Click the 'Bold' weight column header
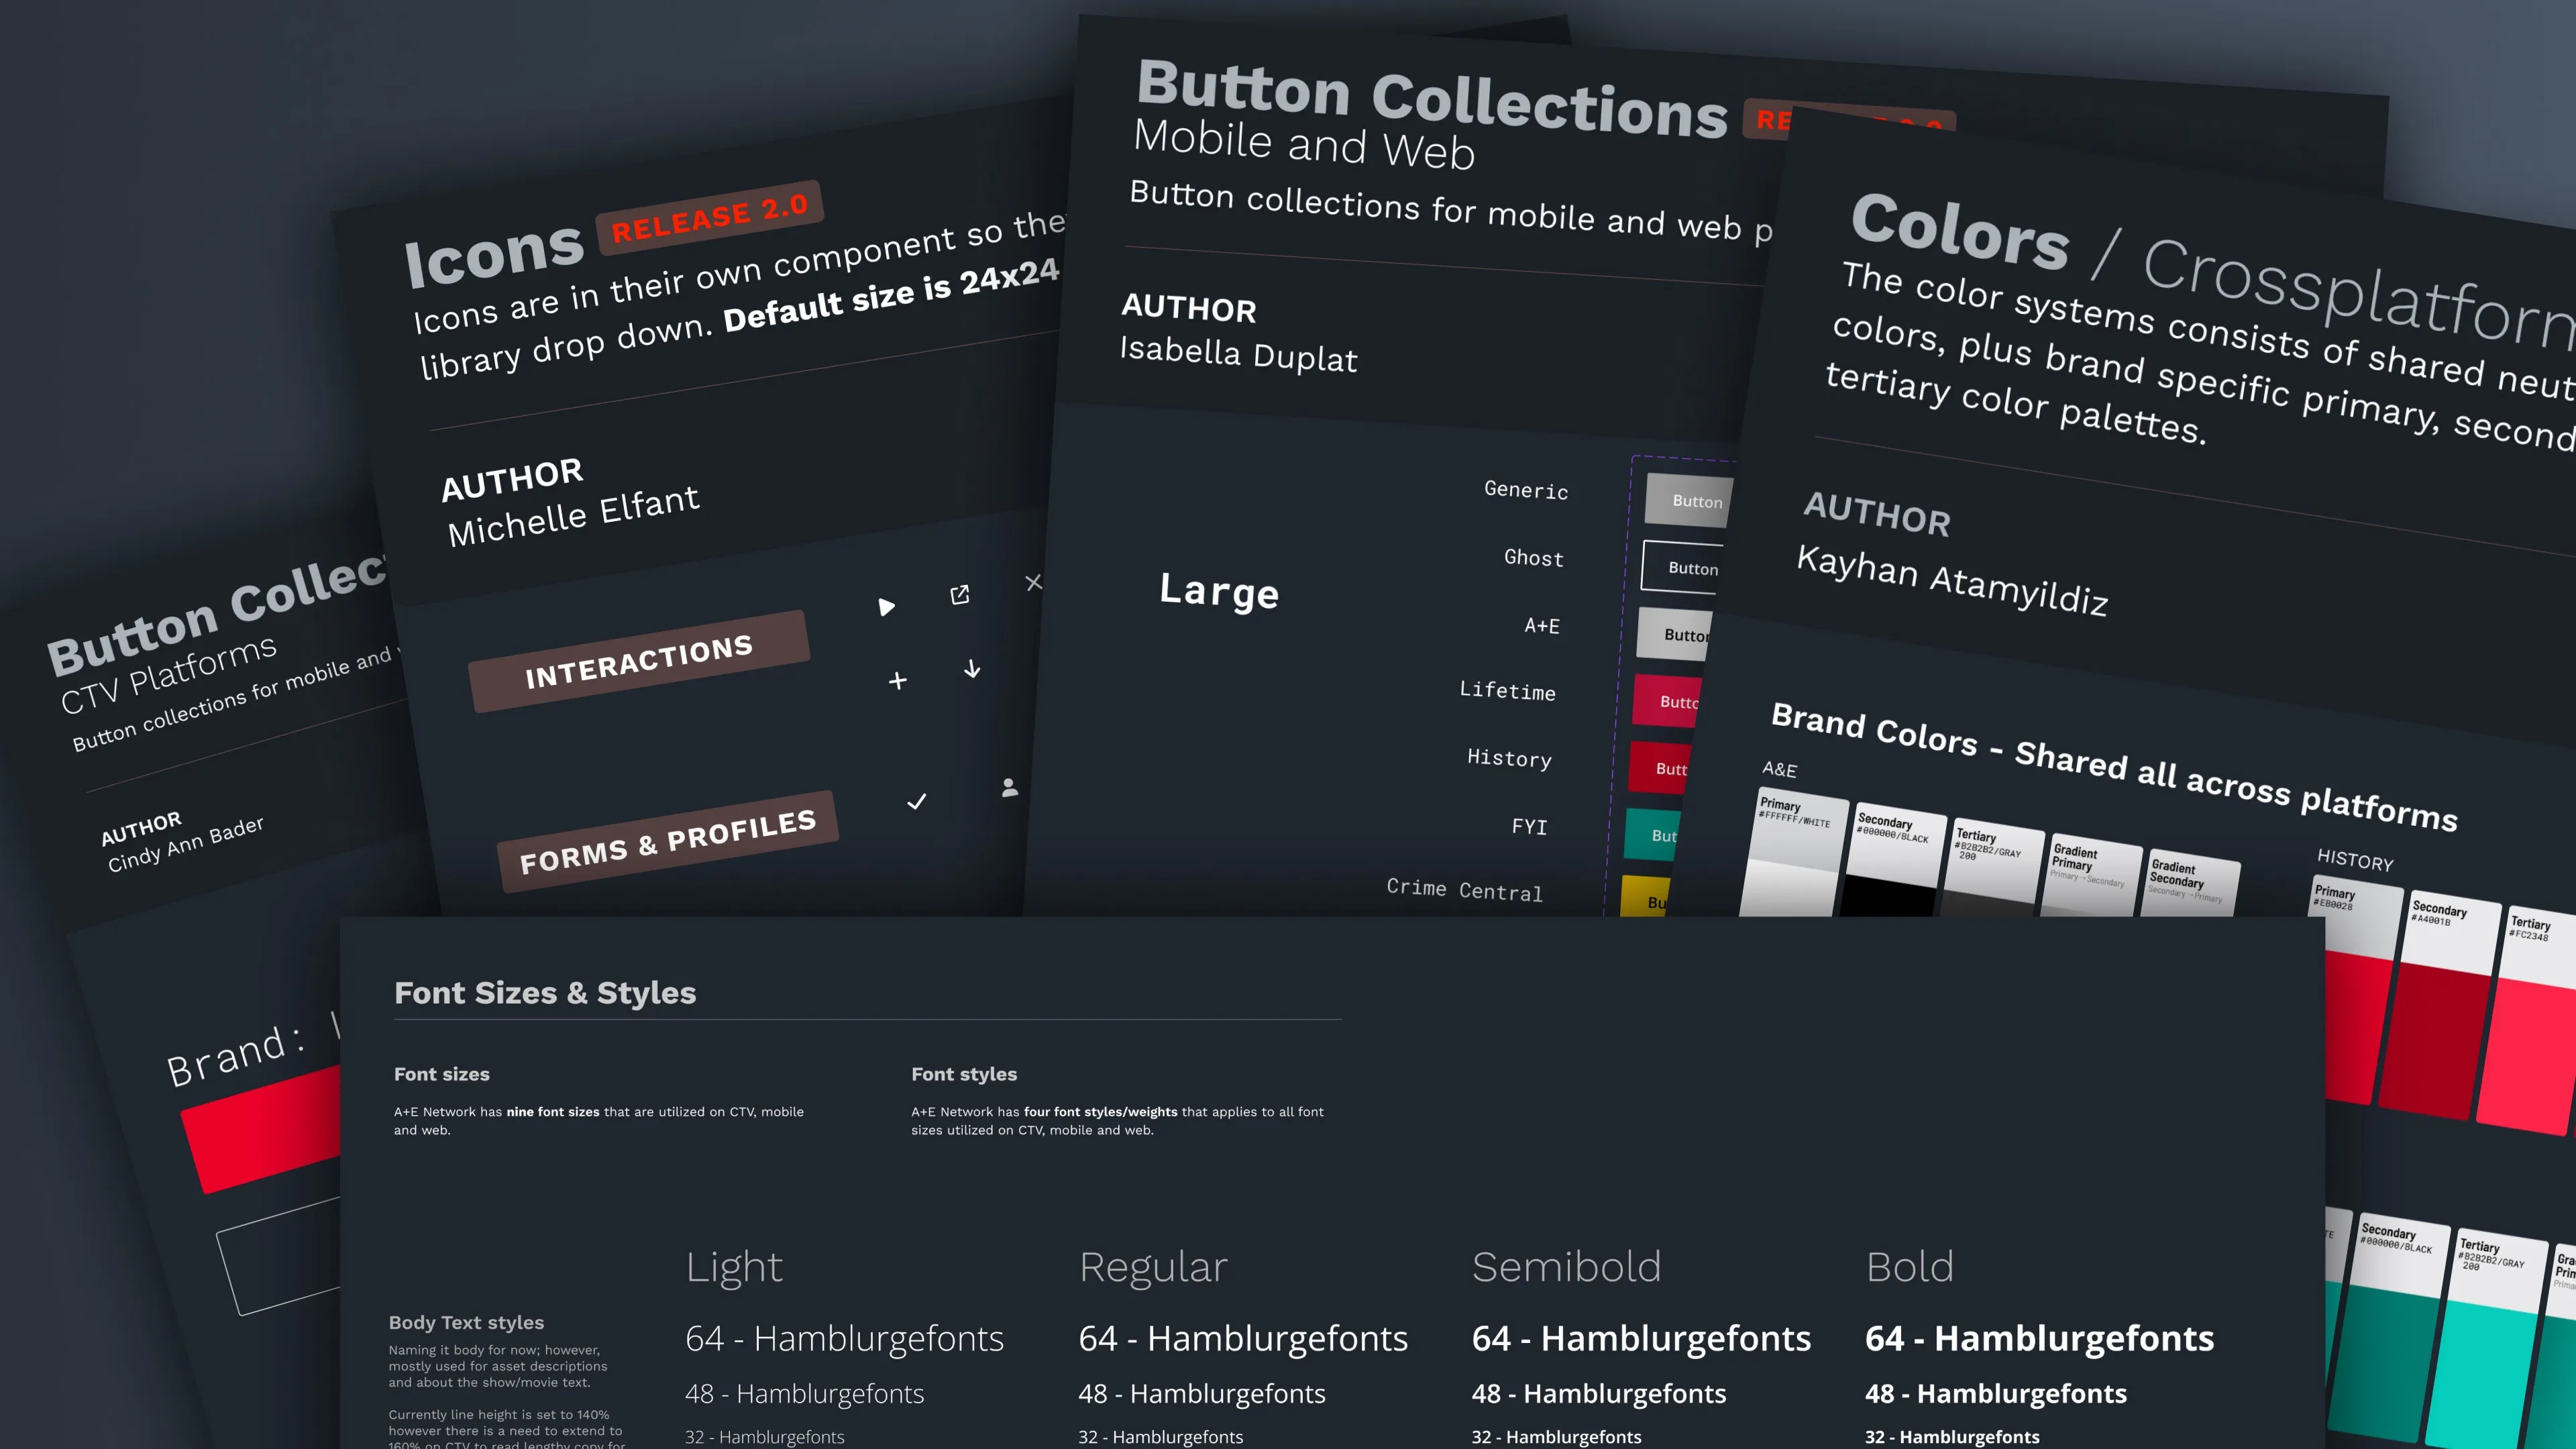 [1909, 1267]
